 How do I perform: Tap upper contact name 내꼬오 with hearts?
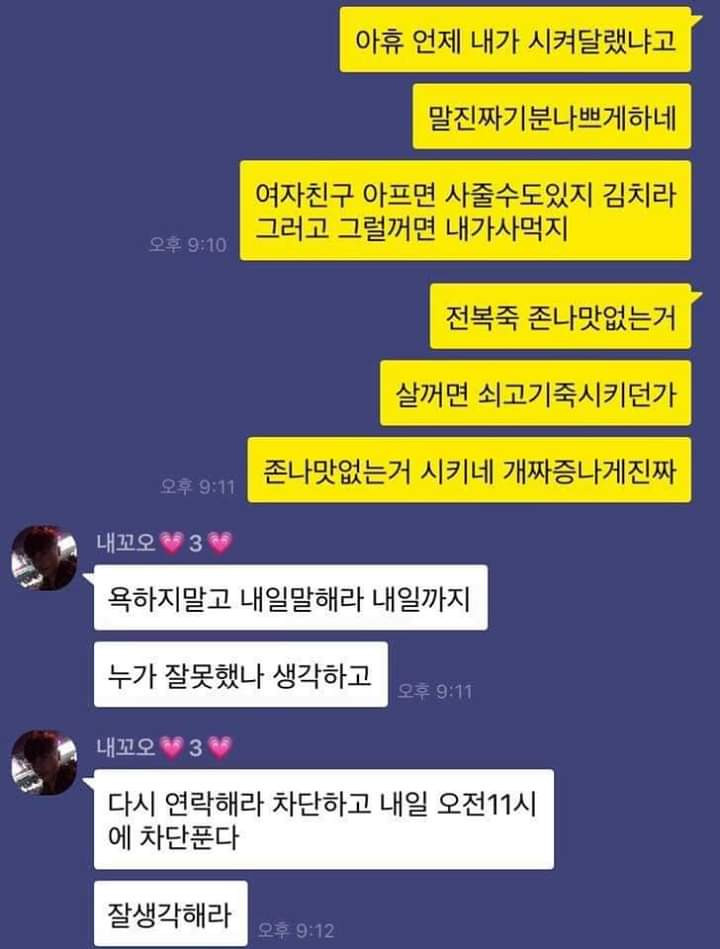(x=165, y=543)
